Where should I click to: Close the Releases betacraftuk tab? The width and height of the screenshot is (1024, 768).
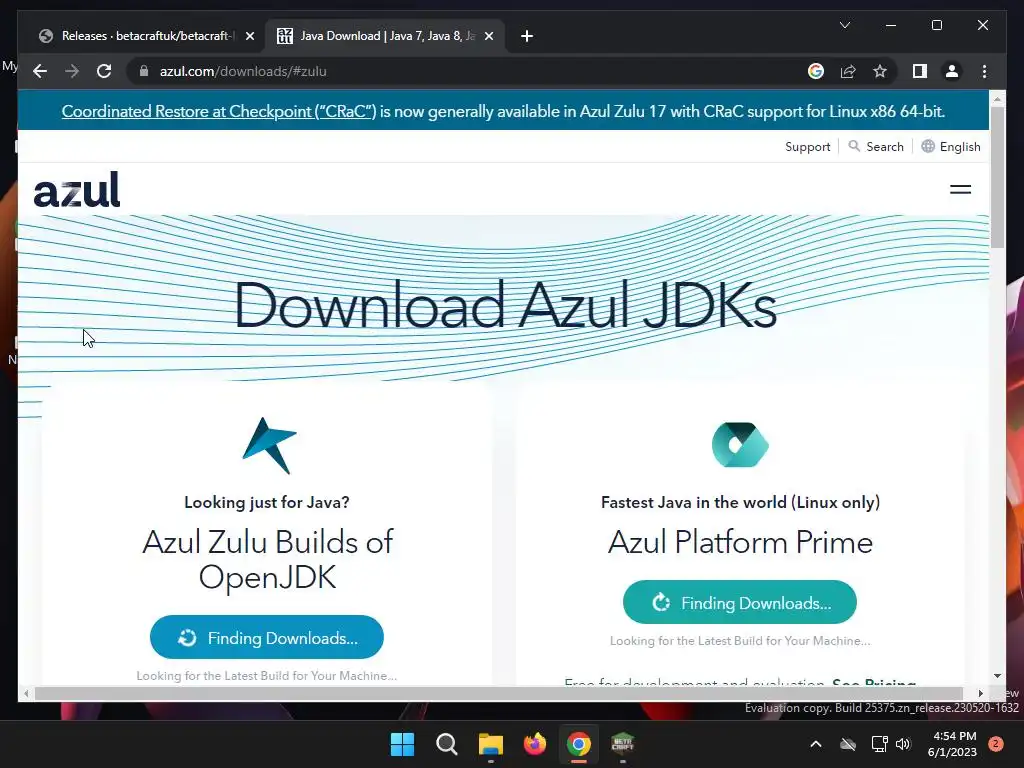[249, 36]
